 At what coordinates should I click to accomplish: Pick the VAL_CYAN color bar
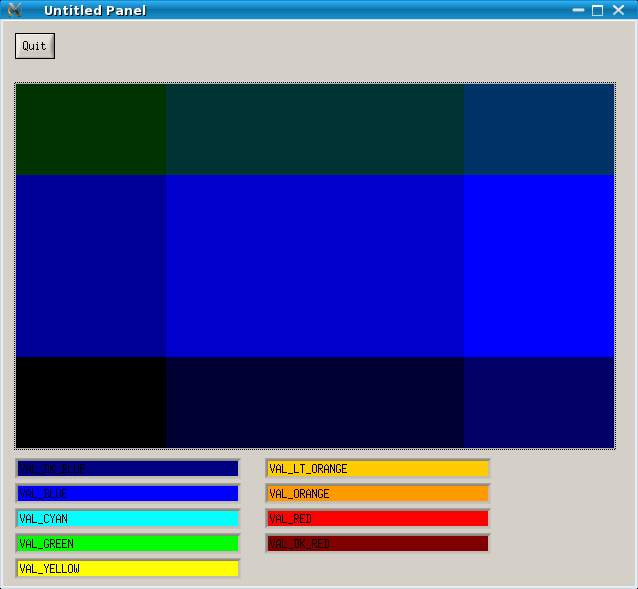(128, 518)
